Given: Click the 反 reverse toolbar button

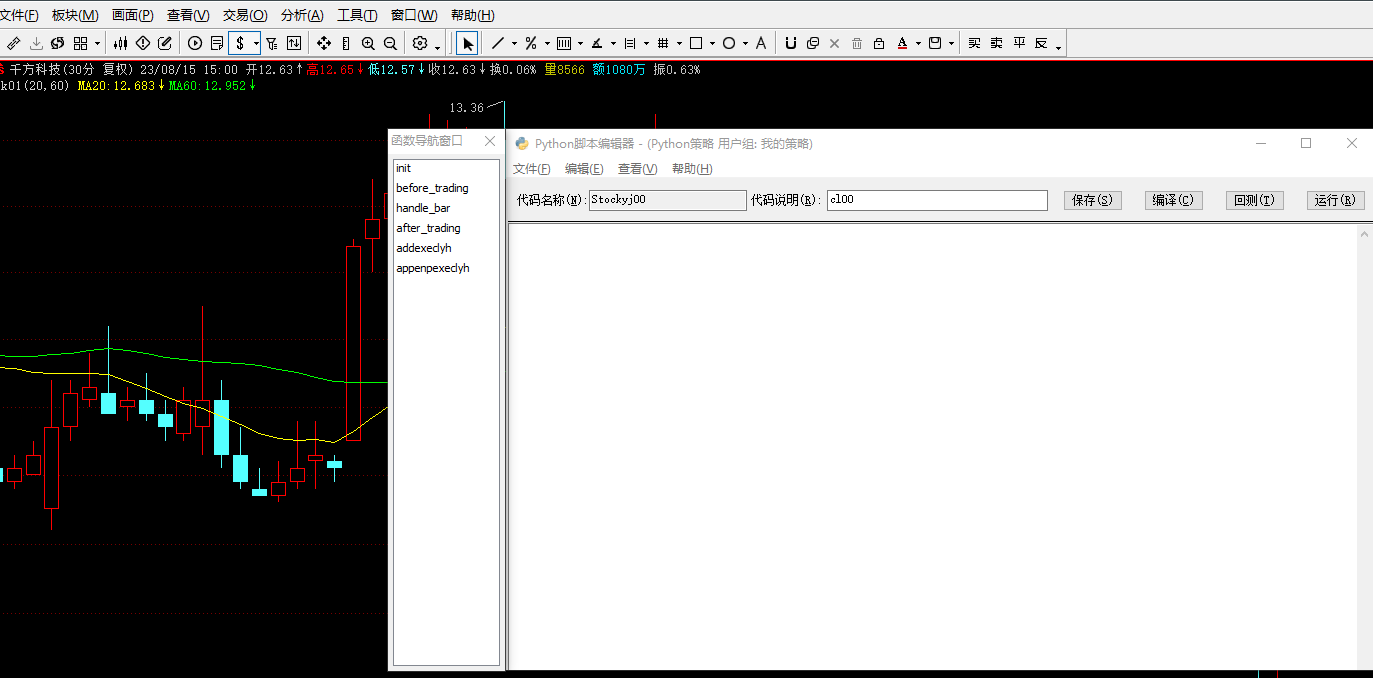Looking at the screenshot, I should click(1041, 43).
